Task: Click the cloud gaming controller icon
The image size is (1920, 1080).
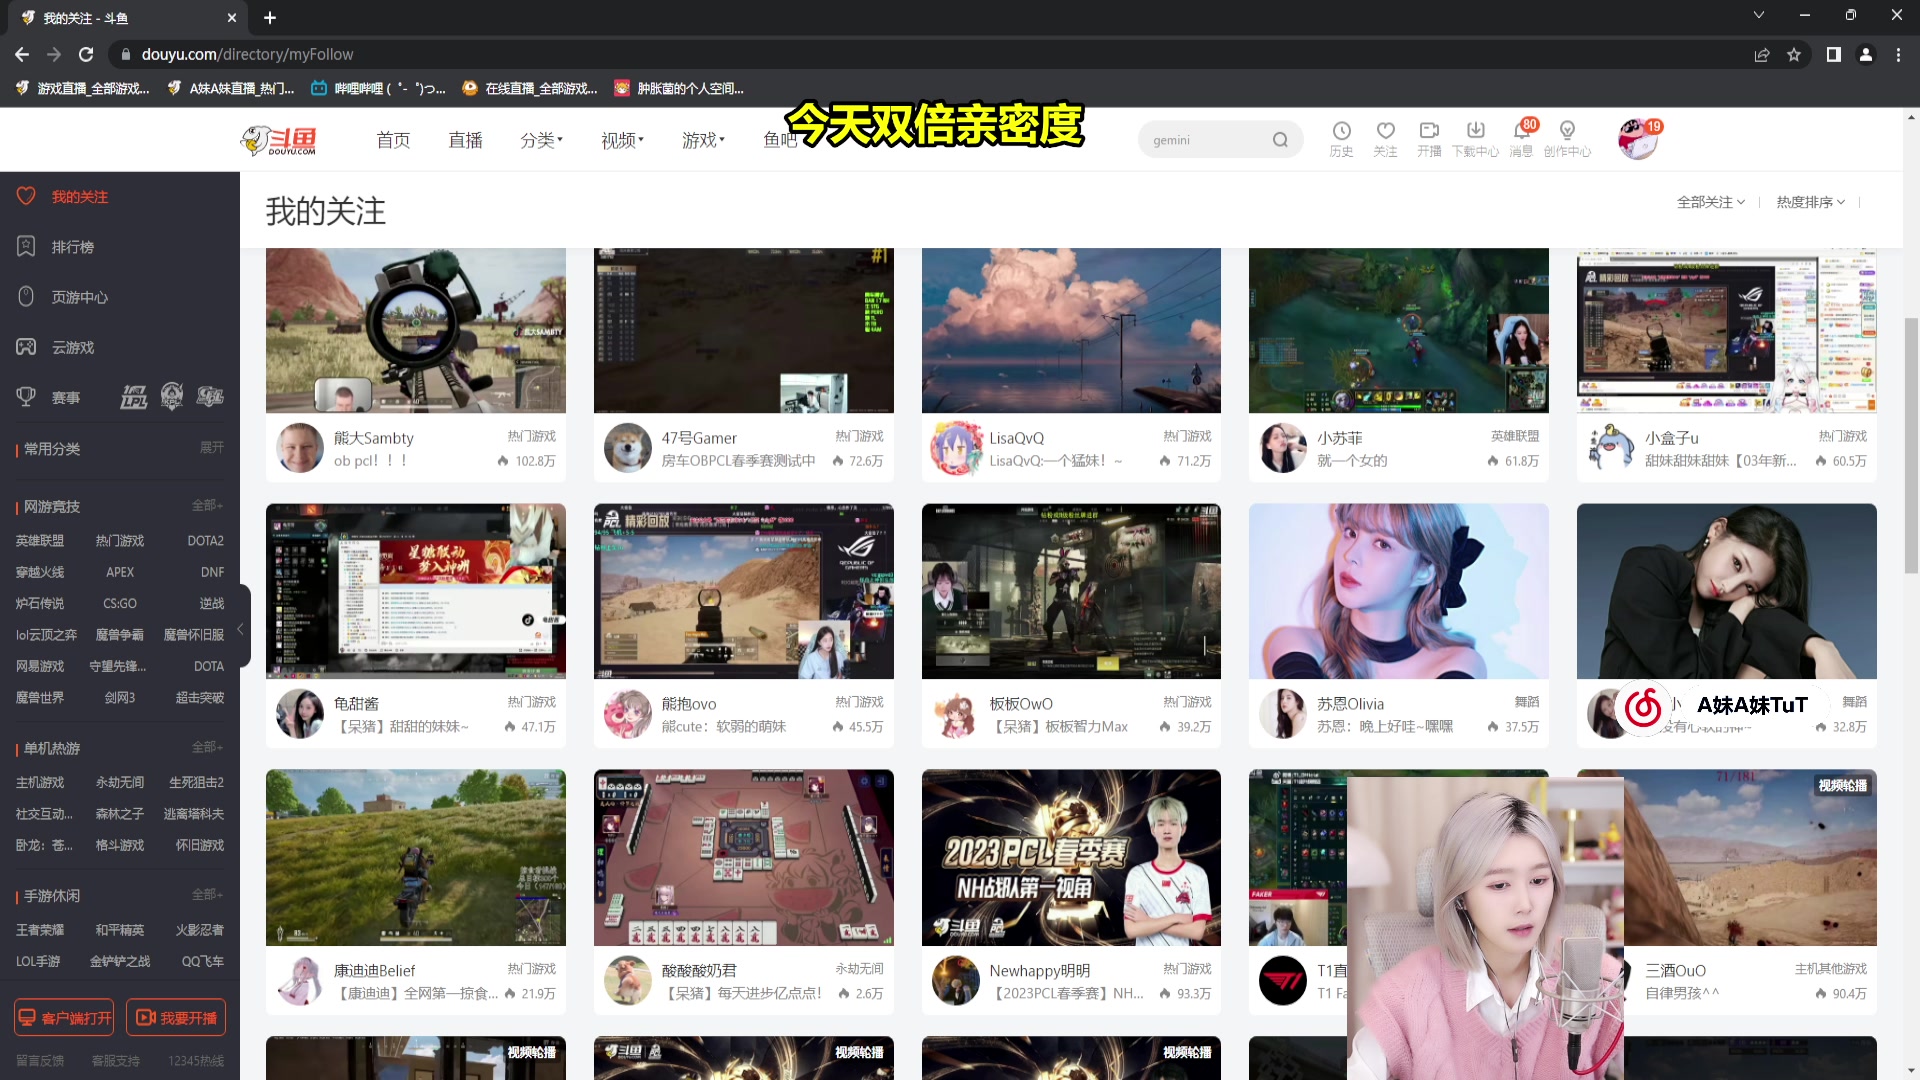Action: pyautogui.click(x=26, y=346)
